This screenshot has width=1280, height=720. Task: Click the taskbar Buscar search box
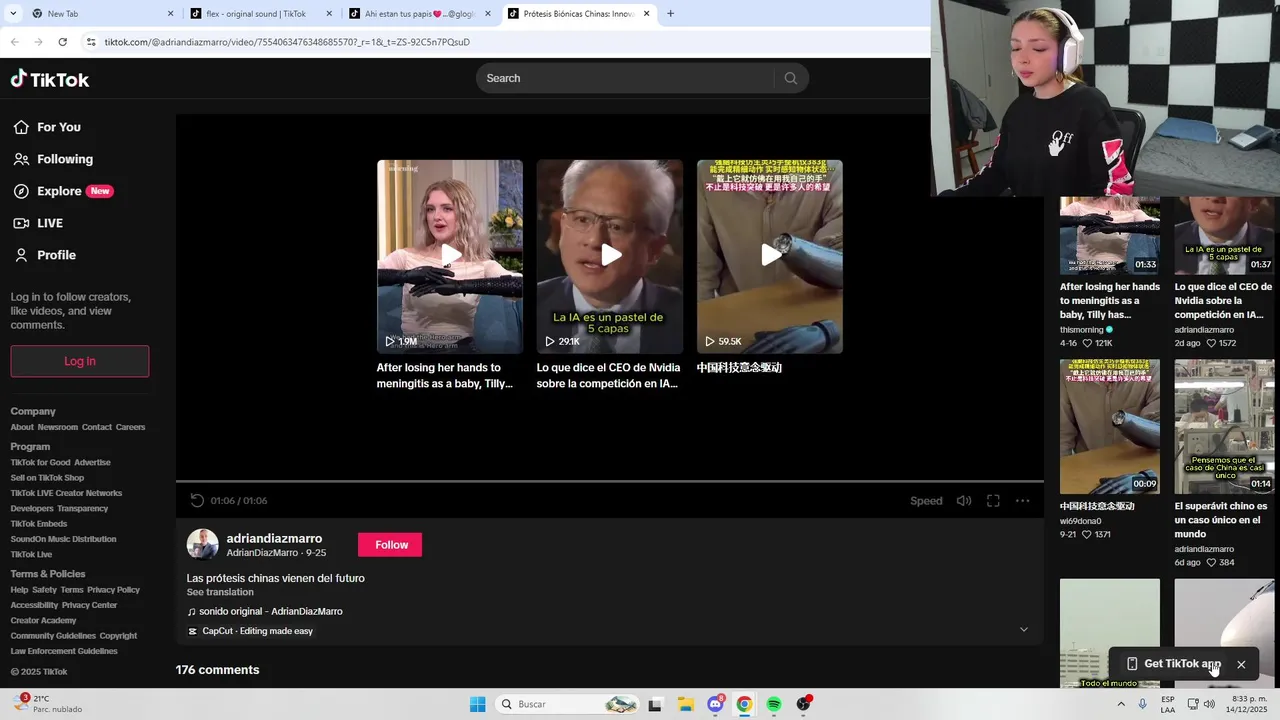coord(568,704)
